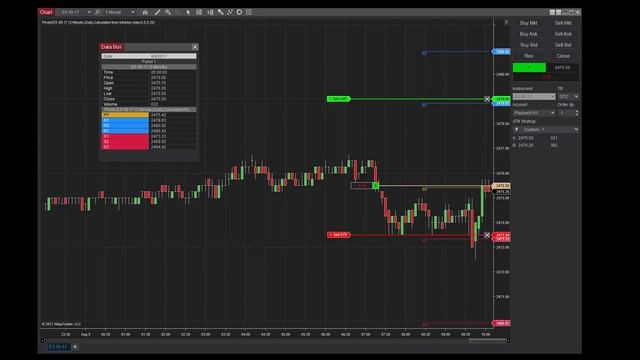Click the Buy Bid button
This screenshot has height=360, width=640.
(x=529, y=45)
